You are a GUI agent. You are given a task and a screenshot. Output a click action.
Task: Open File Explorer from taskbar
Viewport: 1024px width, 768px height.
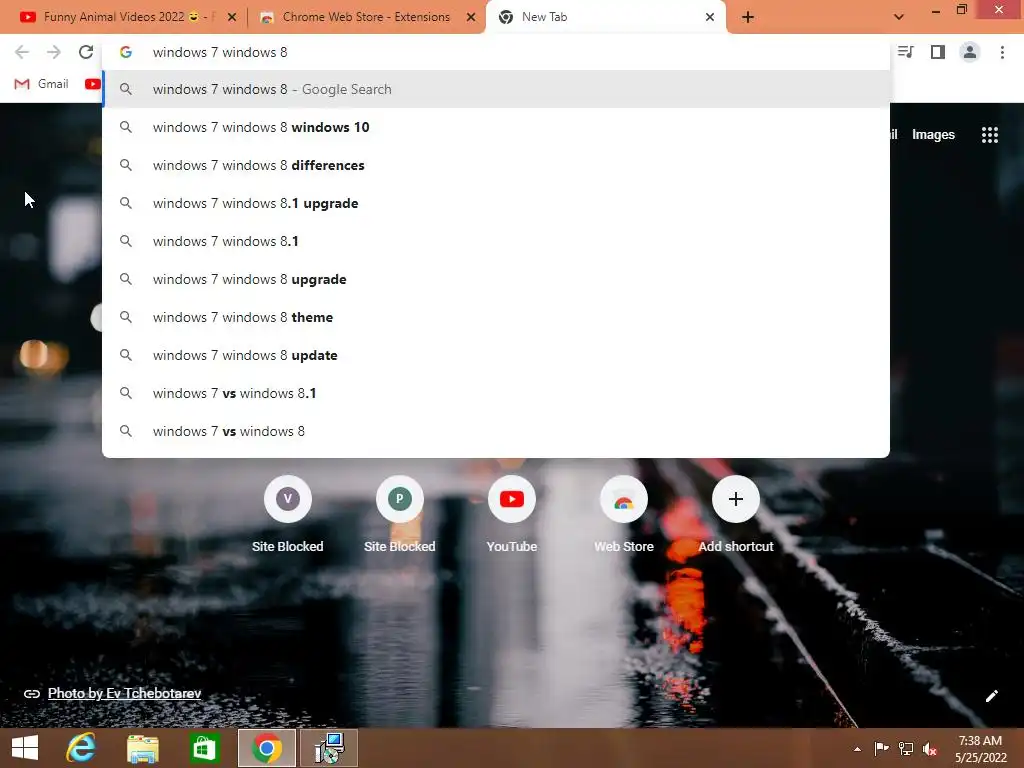pyautogui.click(x=142, y=748)
